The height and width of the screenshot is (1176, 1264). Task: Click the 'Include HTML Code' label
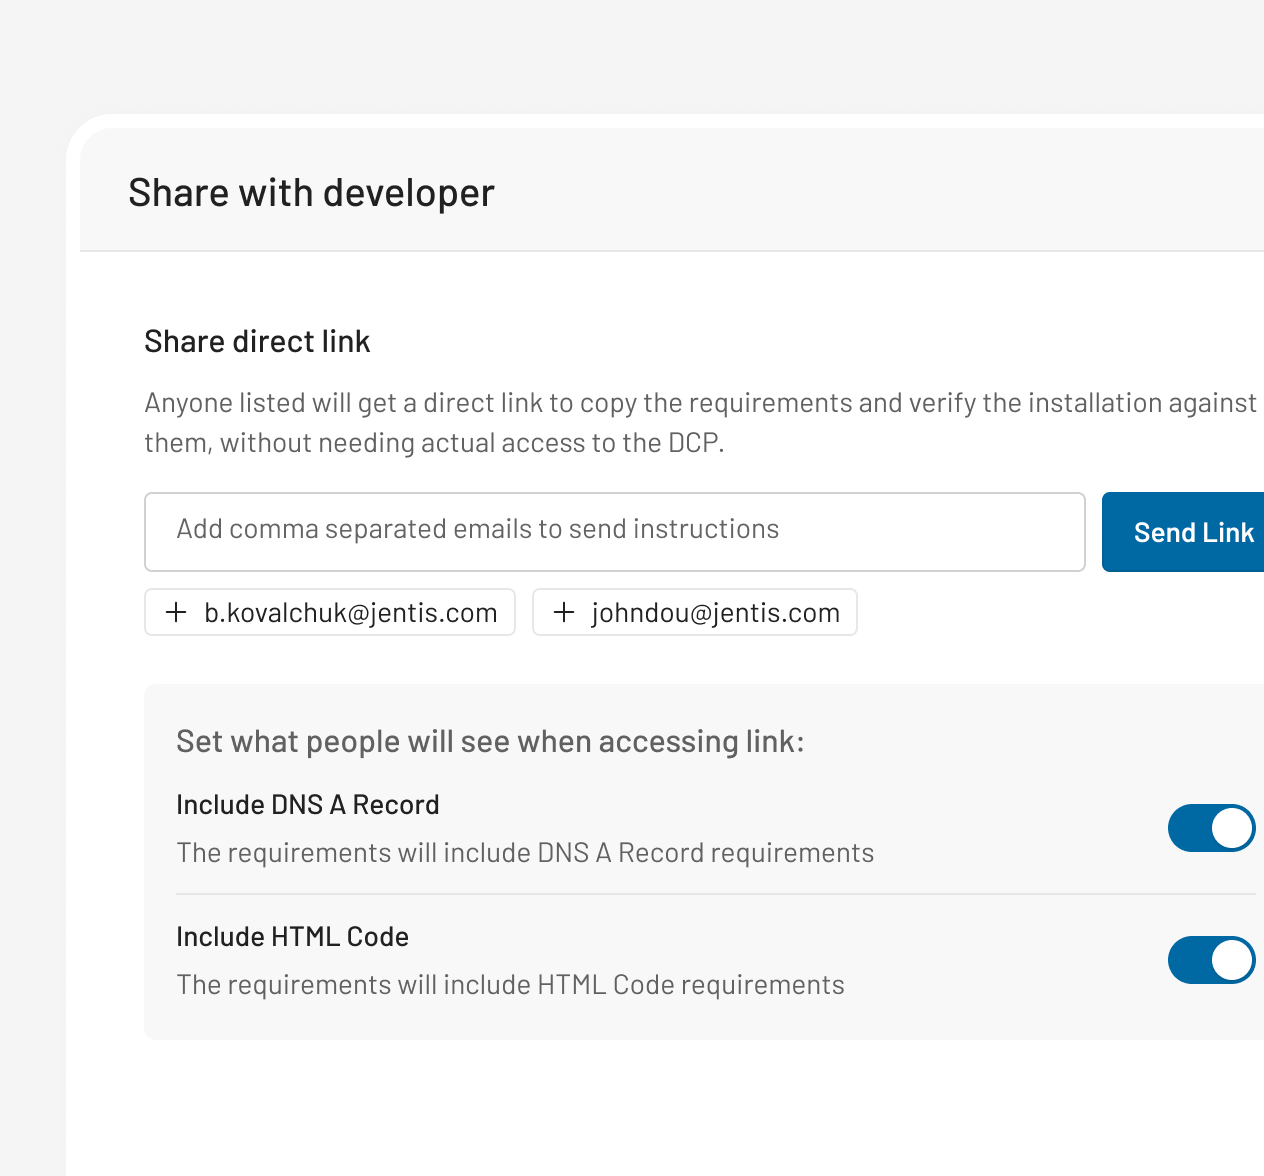293,937
